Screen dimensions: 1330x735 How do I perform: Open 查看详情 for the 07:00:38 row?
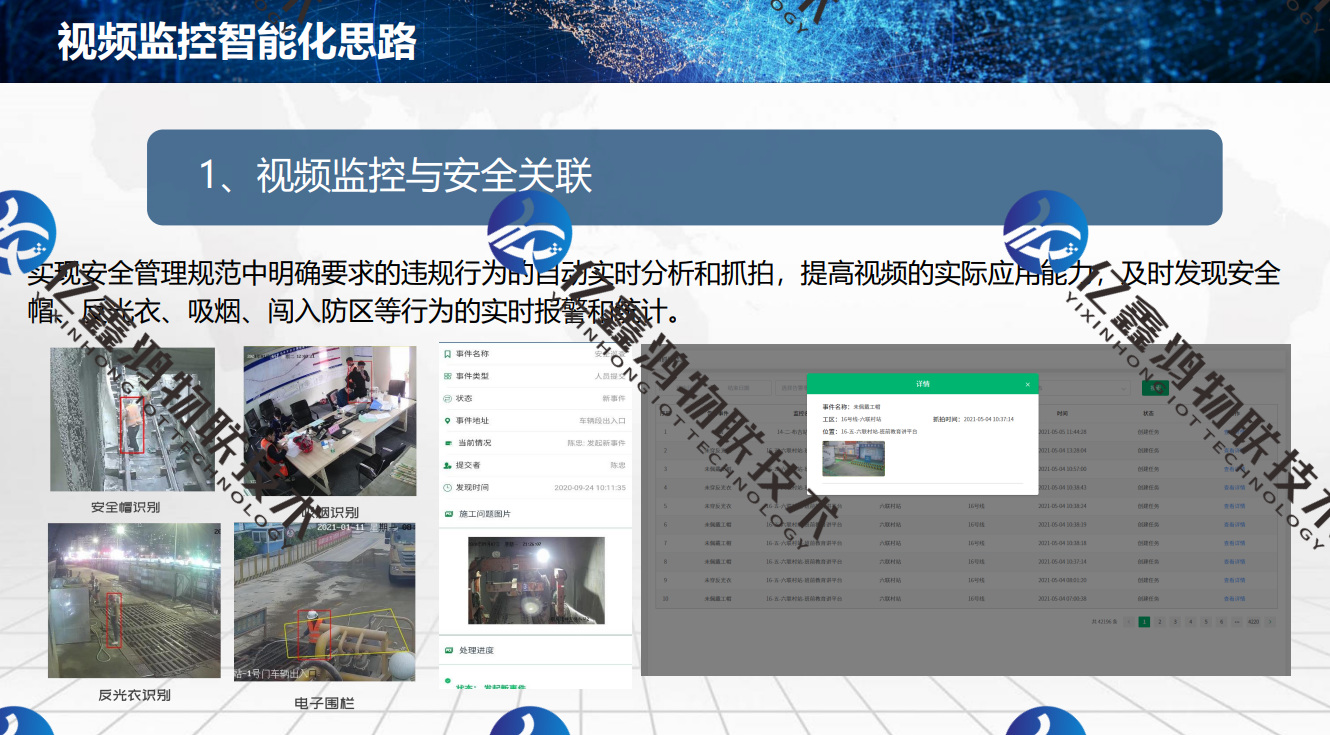click(x=1235, y=598)
